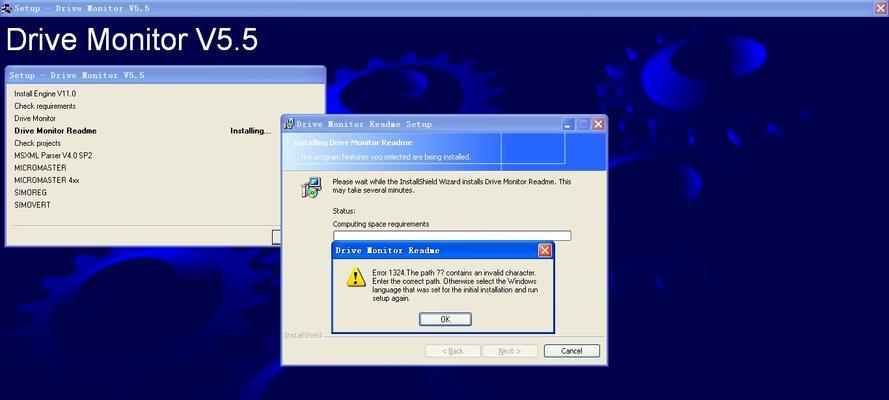Close the Drive Monitor Readme Setup window
Image resolution: width=889 pixels, height=400 pixels.
[598, 124]
